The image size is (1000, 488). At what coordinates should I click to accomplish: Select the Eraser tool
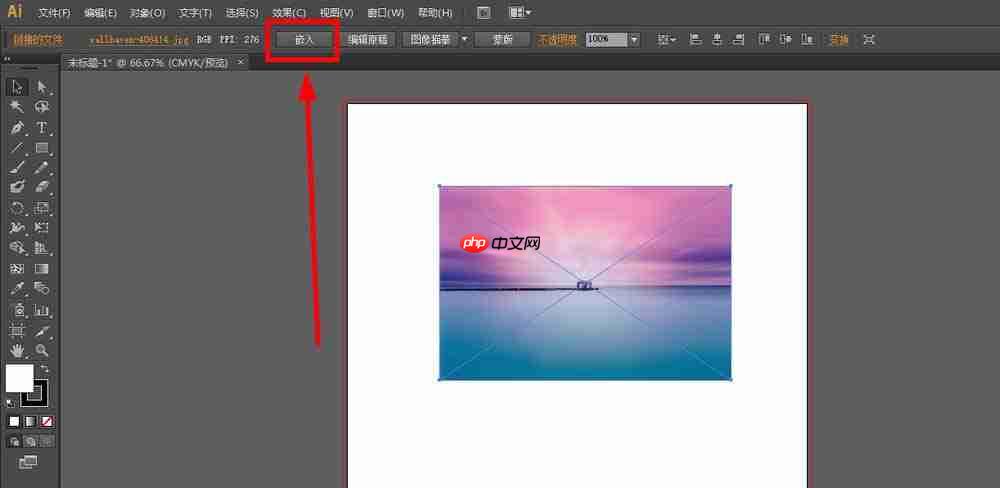click(x=42, y=187)
